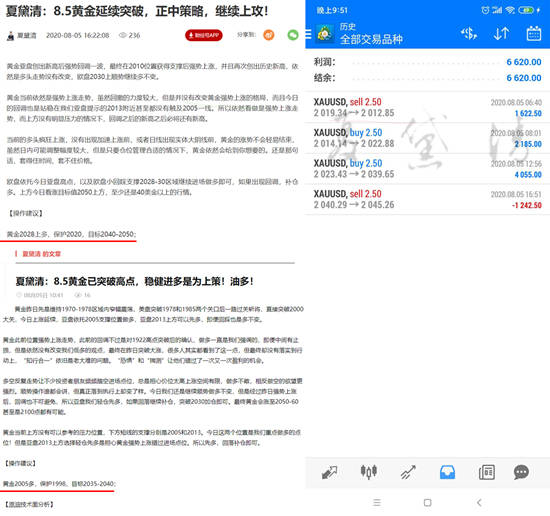550x516 pixels.
Task: Tap the sort arrows icon
Action: coord(501,34)
